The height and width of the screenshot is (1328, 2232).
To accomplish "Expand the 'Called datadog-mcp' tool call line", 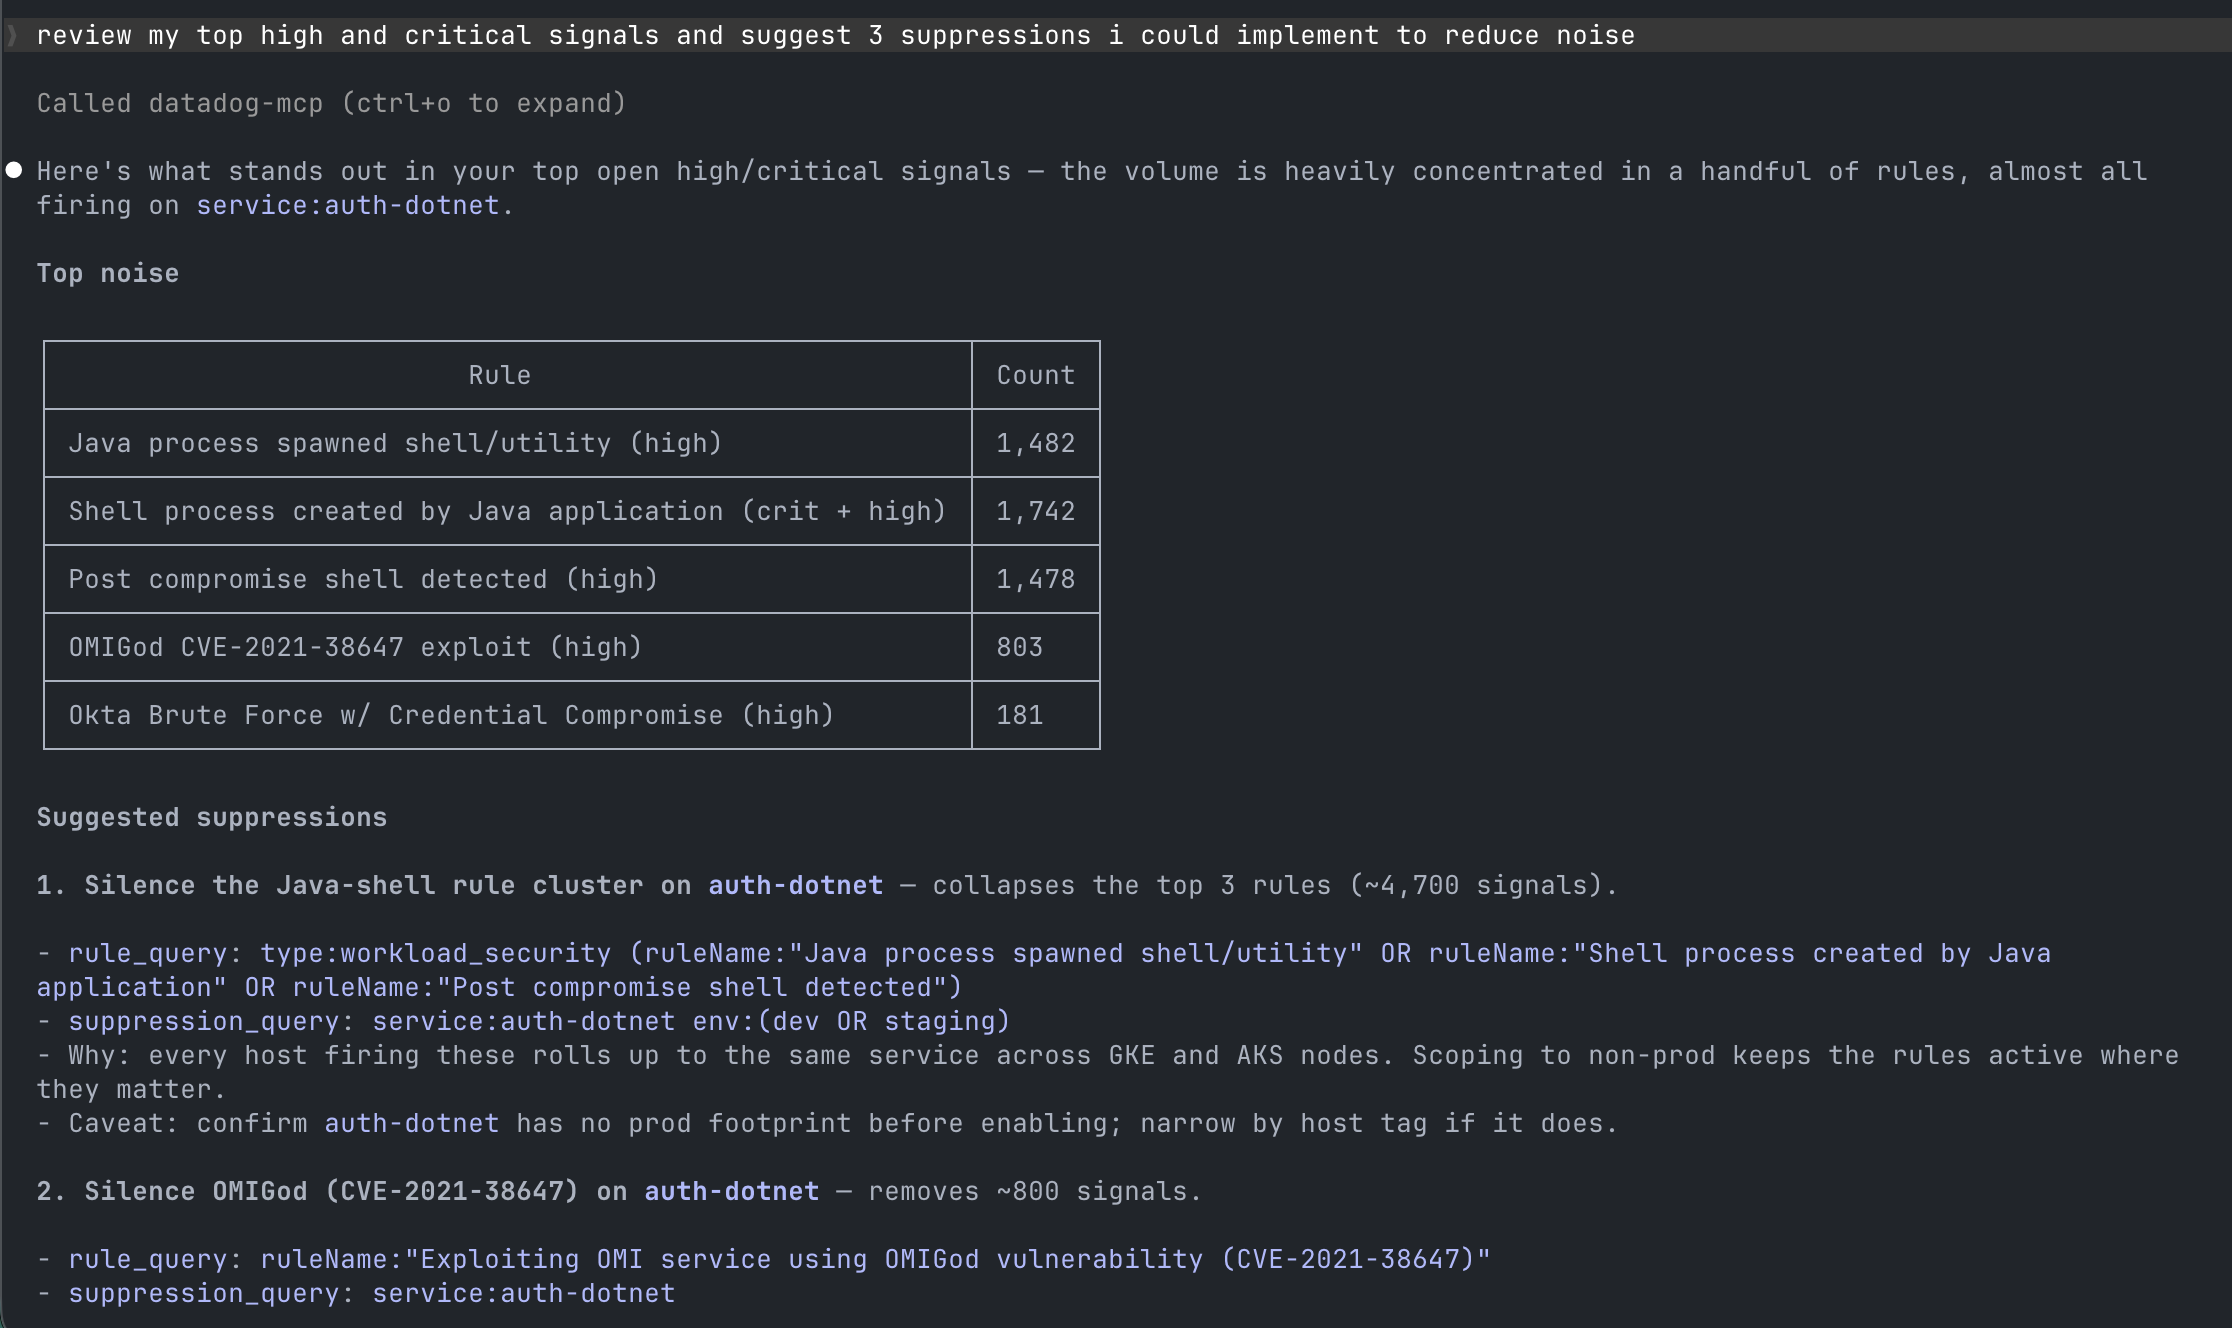I will click(331, 104).
